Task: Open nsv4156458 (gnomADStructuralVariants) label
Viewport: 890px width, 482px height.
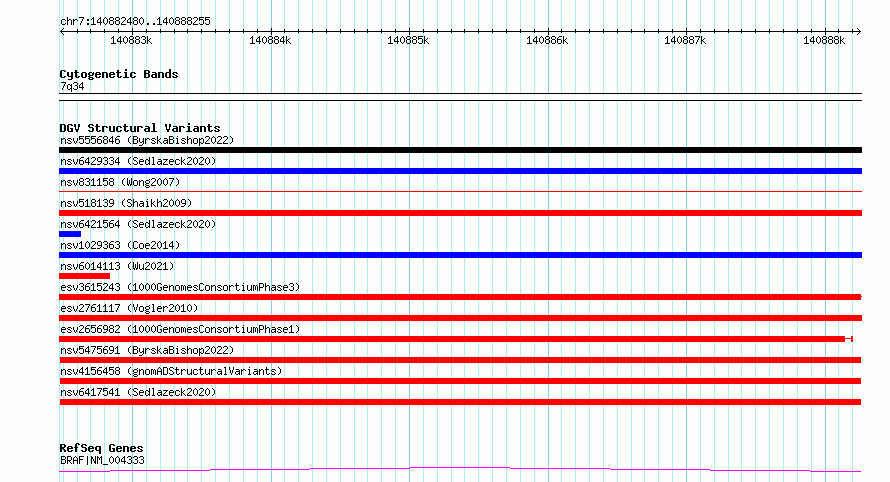Action: tap(171, 371)
